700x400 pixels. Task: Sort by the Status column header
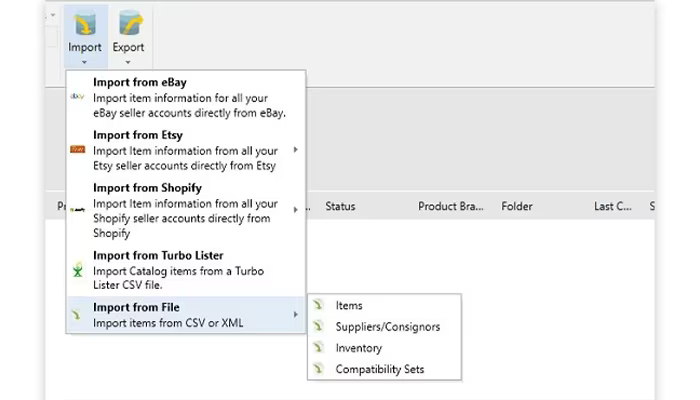[340, 206]
